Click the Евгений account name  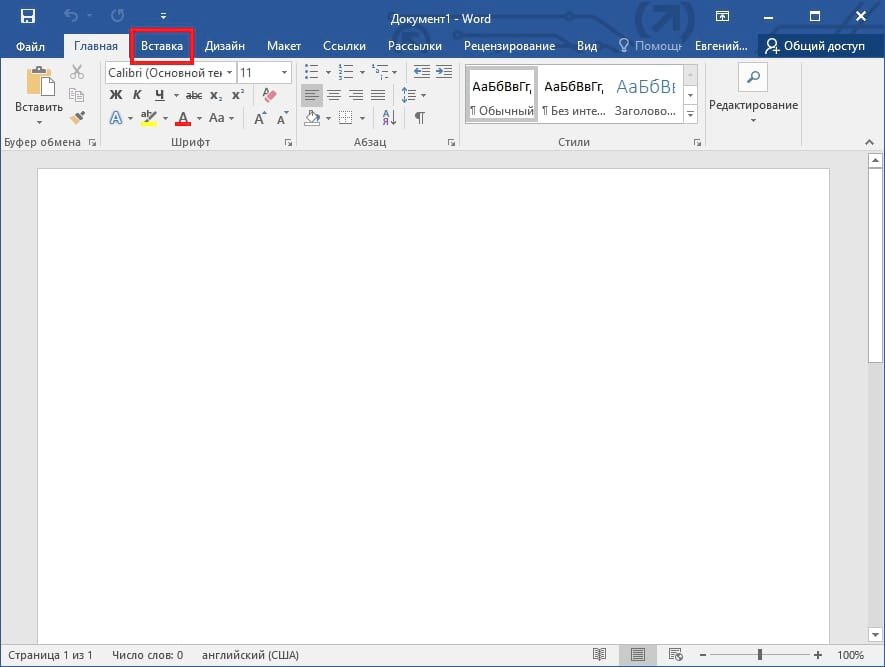(721, 46)
